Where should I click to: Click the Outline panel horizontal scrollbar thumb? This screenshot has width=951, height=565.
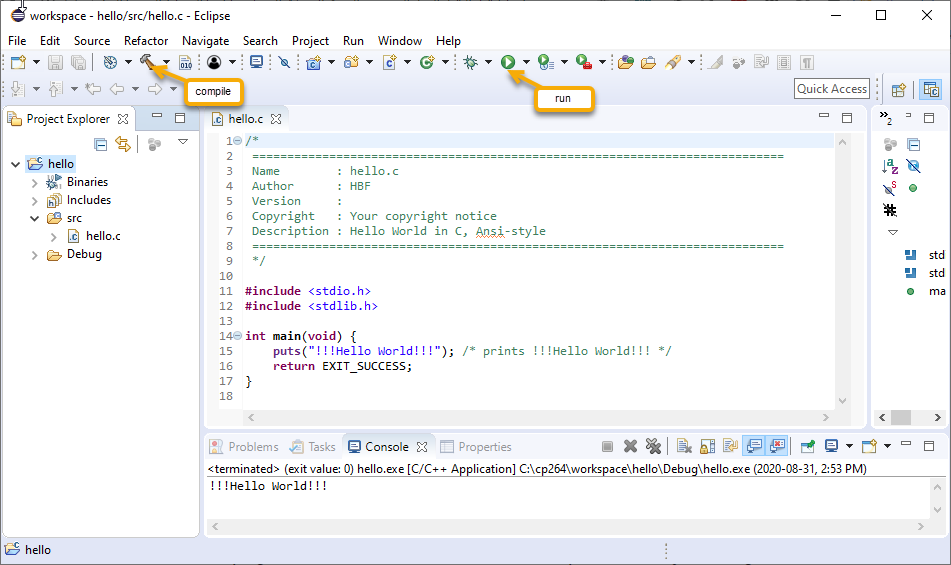click(901, 417)
